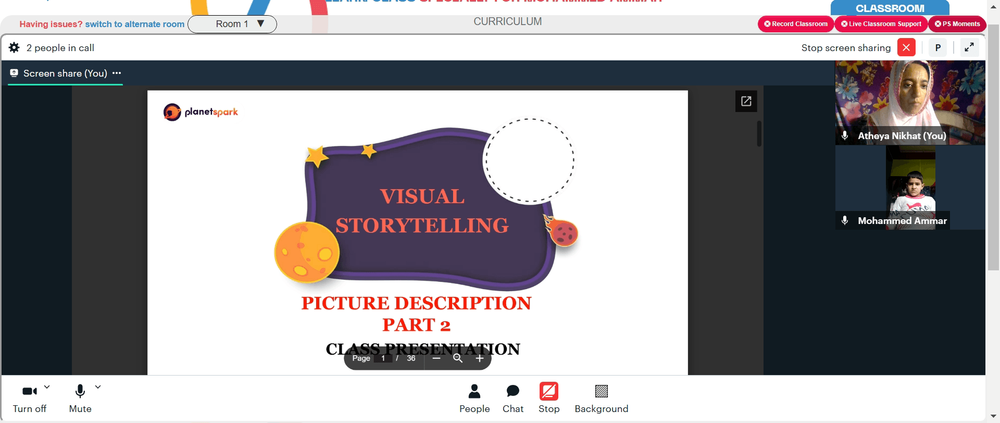Click PS Moments button
Image resolution: width=1000 pixels, height=423 pixels.
(x=957, y=24)
